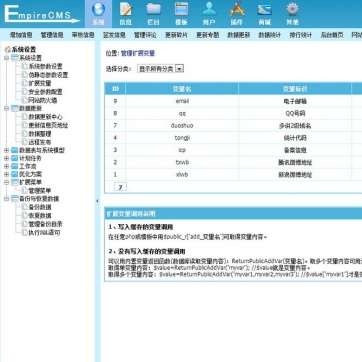Open 管理评论 in the shortcut bar

point(145,35)
